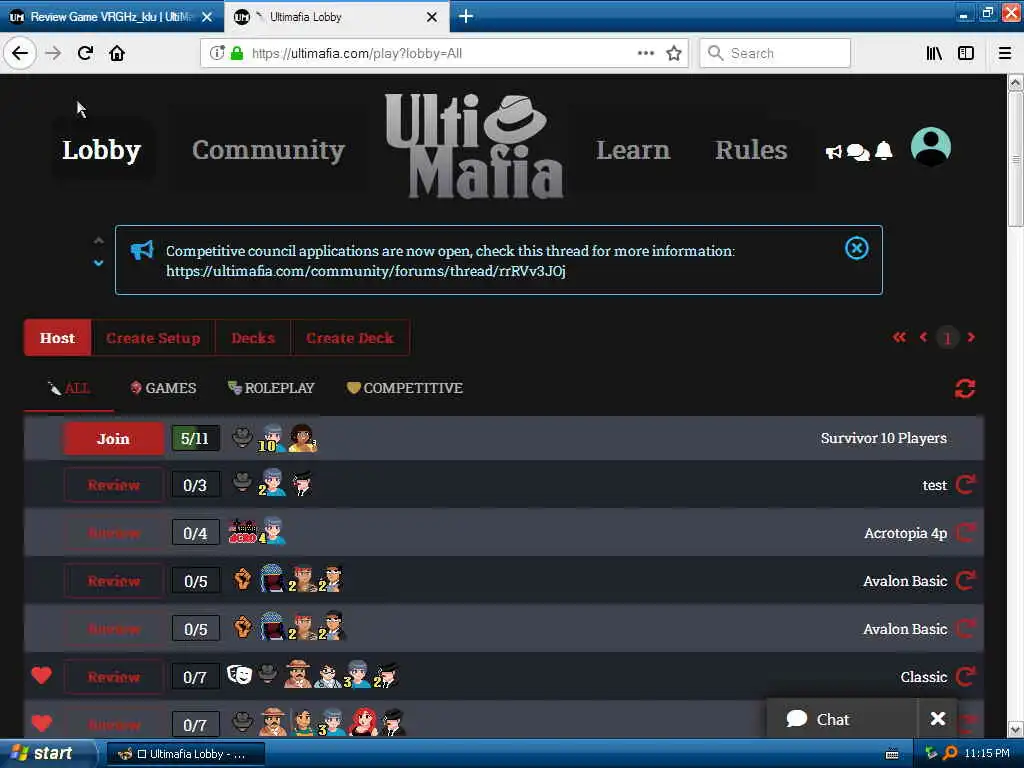Click the Host button

point(57,338)
